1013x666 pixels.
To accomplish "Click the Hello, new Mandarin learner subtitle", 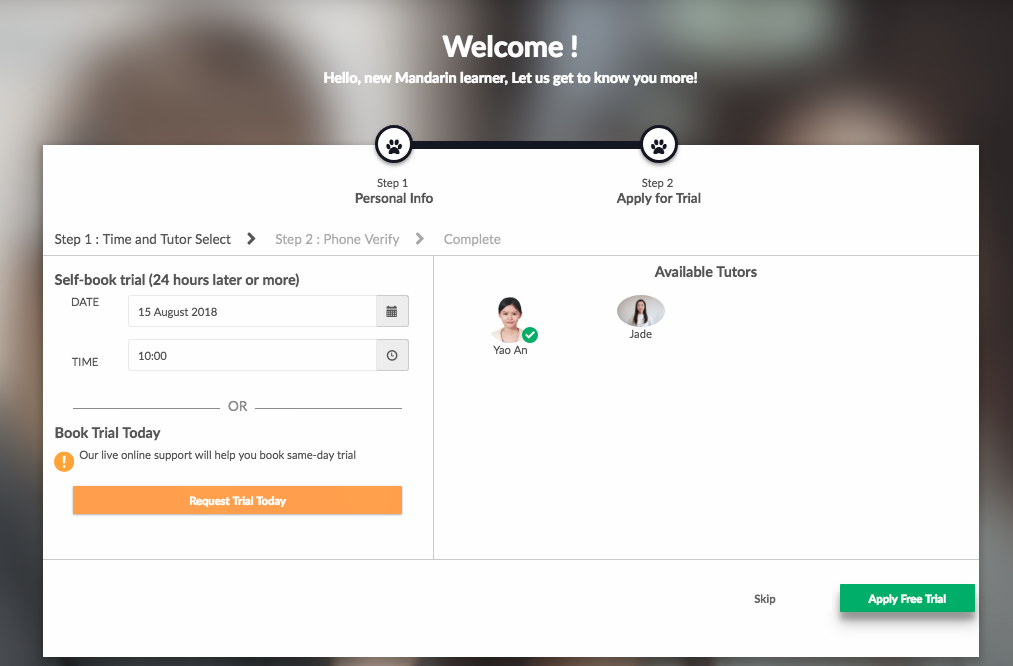I will (510, 78).
